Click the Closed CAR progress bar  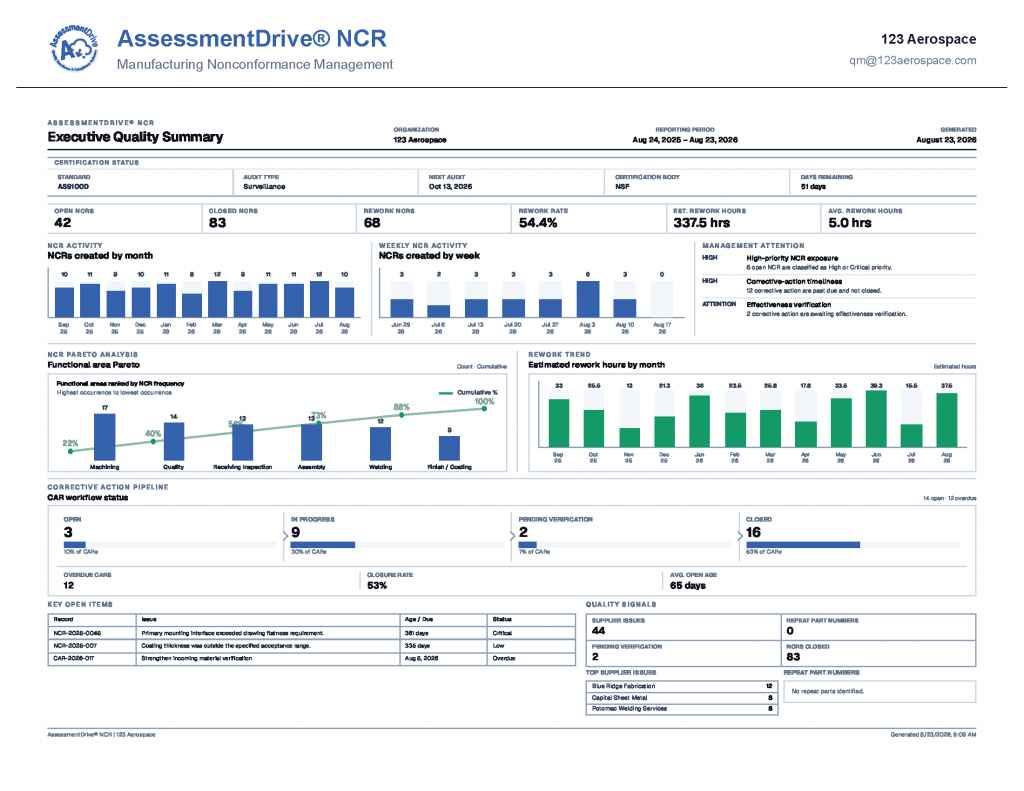pyautogui.click(x=853, y=545)
